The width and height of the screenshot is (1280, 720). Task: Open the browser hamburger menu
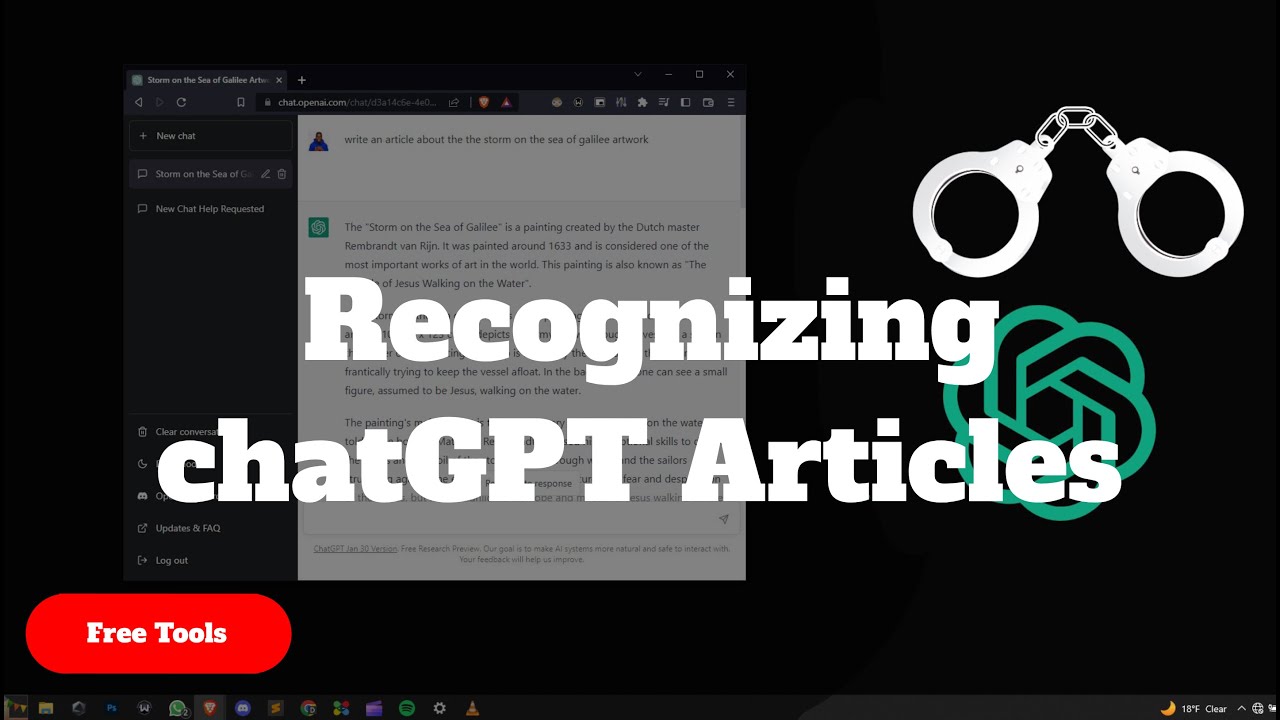tap(731, 102)
